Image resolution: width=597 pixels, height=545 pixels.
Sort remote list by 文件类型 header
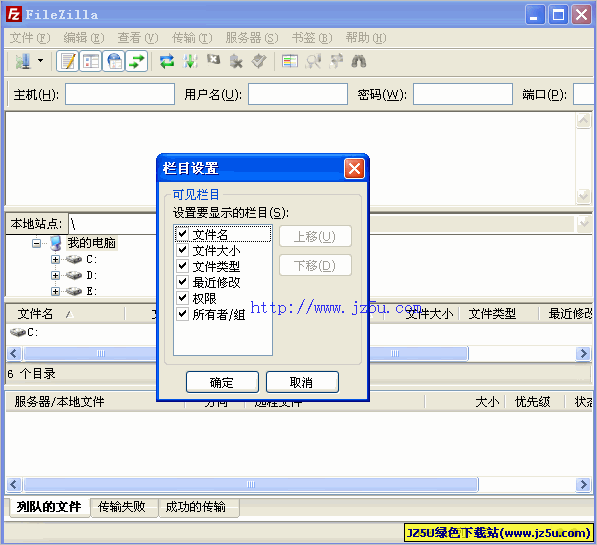coord(498,314)
